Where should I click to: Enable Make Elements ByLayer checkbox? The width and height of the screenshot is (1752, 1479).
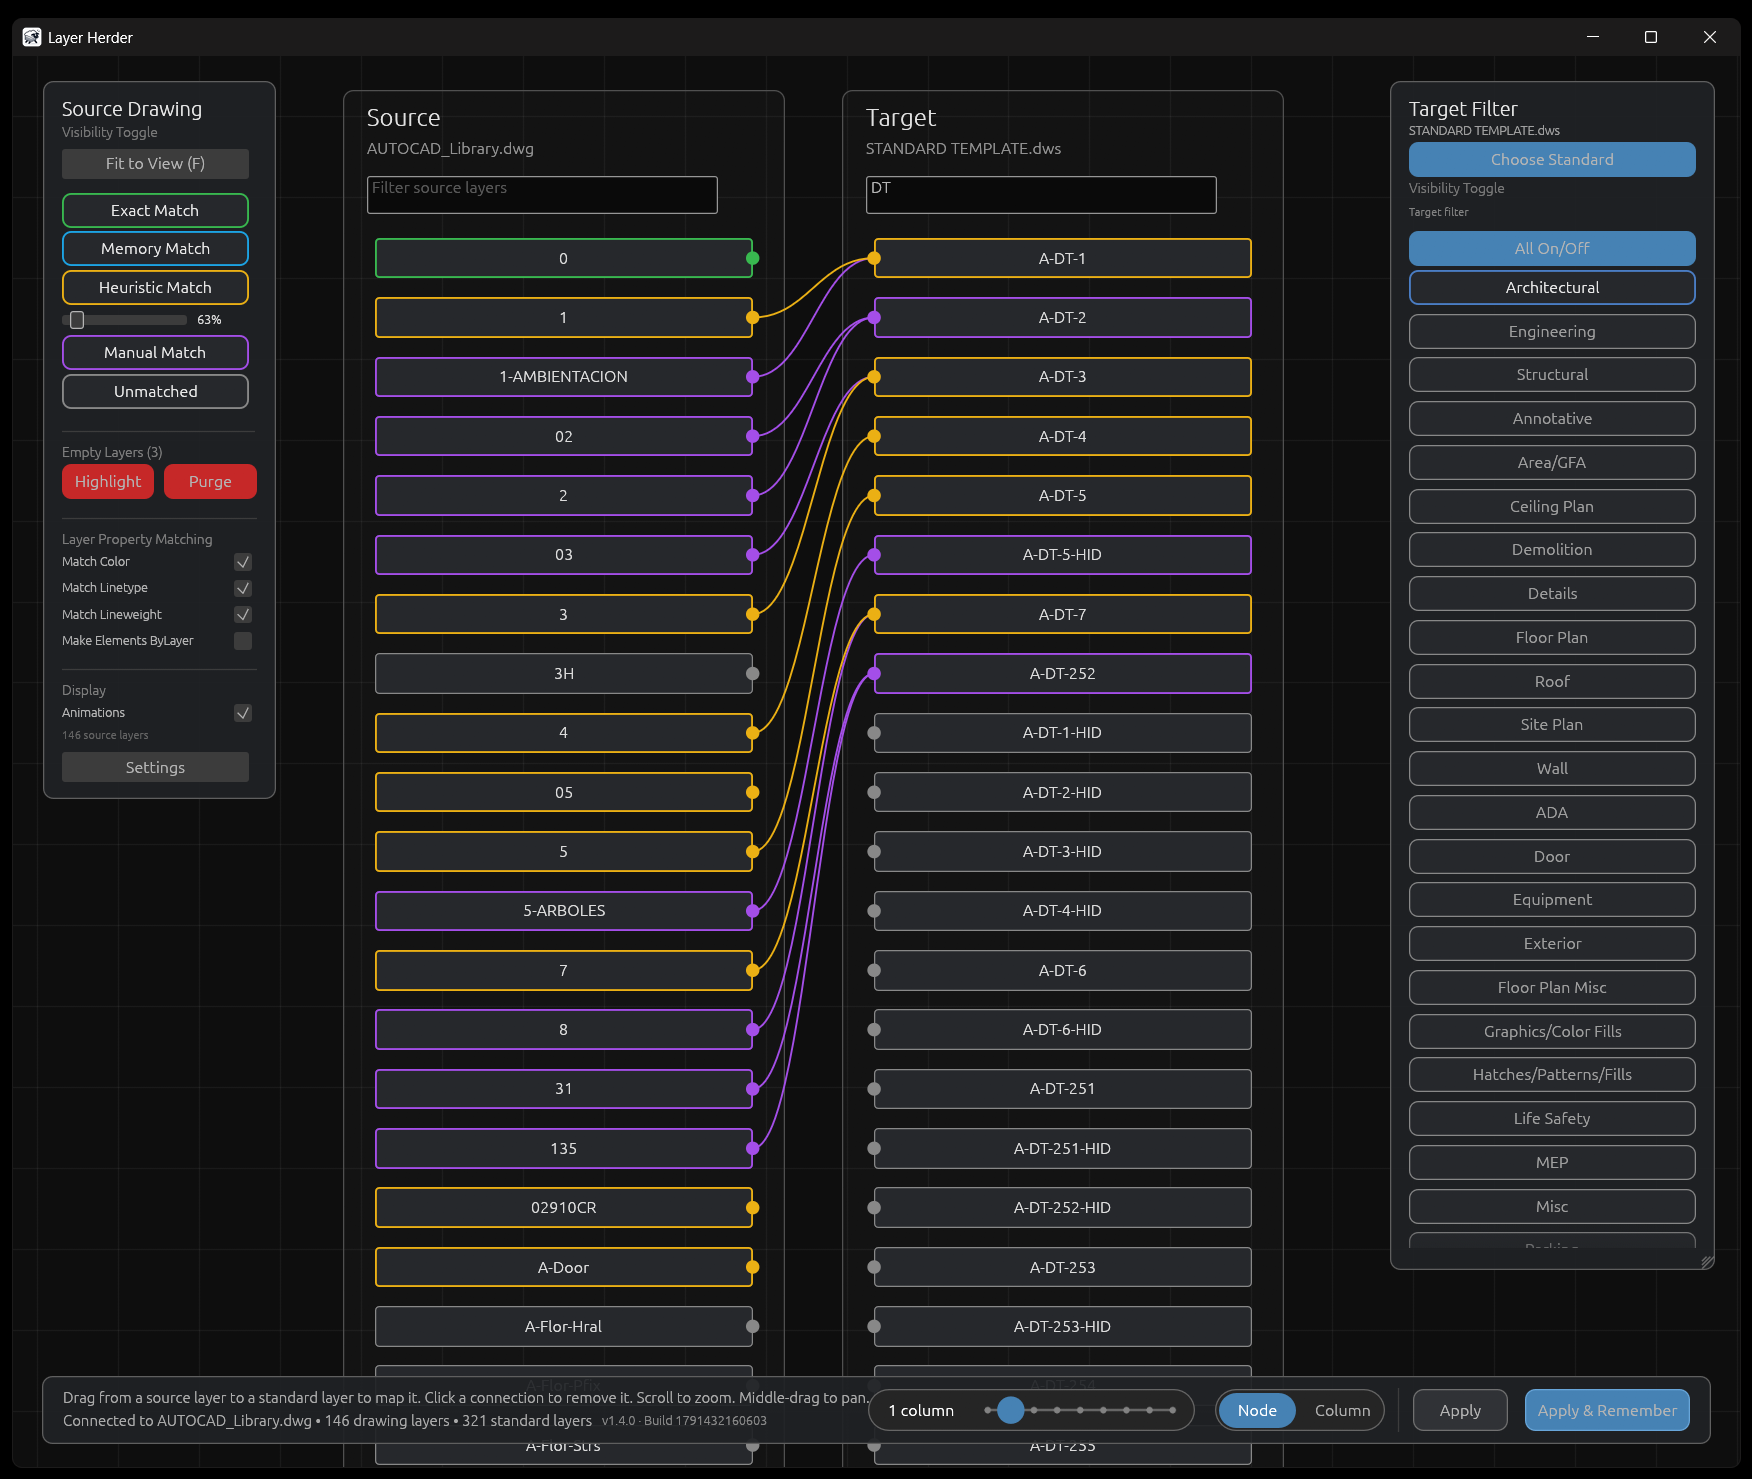pyautogui.click(x=243, y=641)
